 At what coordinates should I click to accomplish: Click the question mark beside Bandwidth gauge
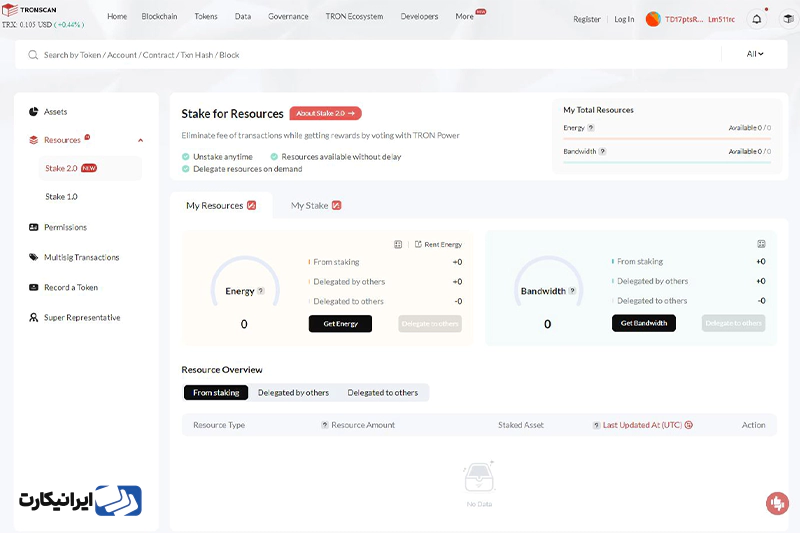[572, 291]
